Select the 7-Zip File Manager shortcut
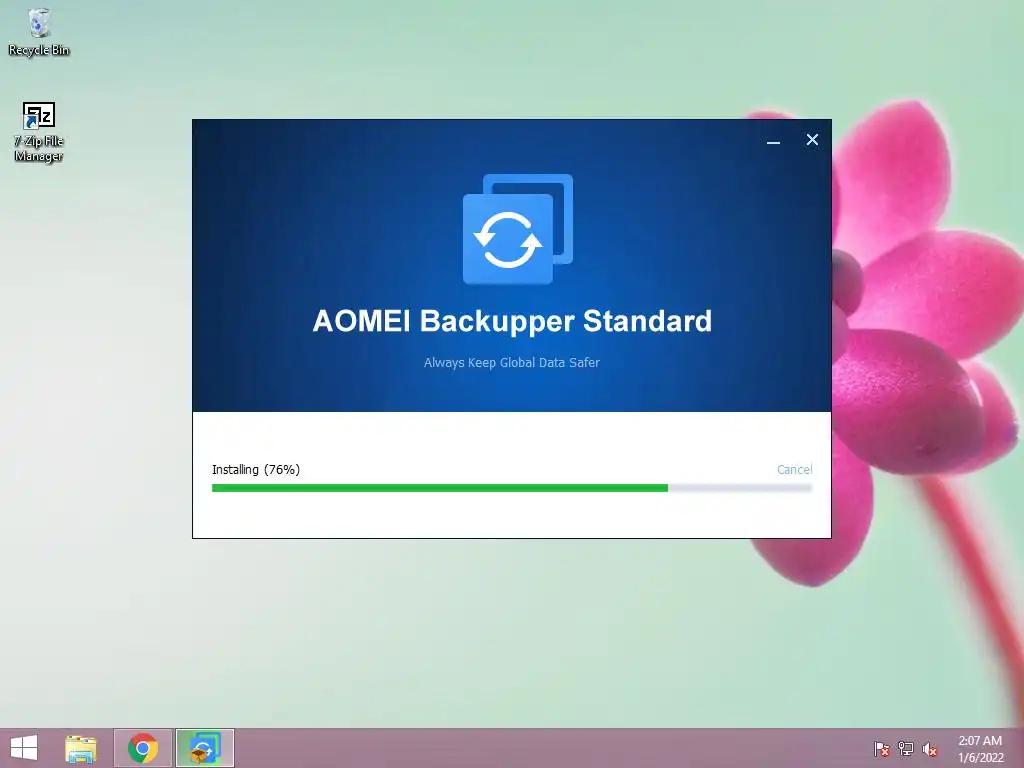The image size is (1024, 768). point(39,132)
